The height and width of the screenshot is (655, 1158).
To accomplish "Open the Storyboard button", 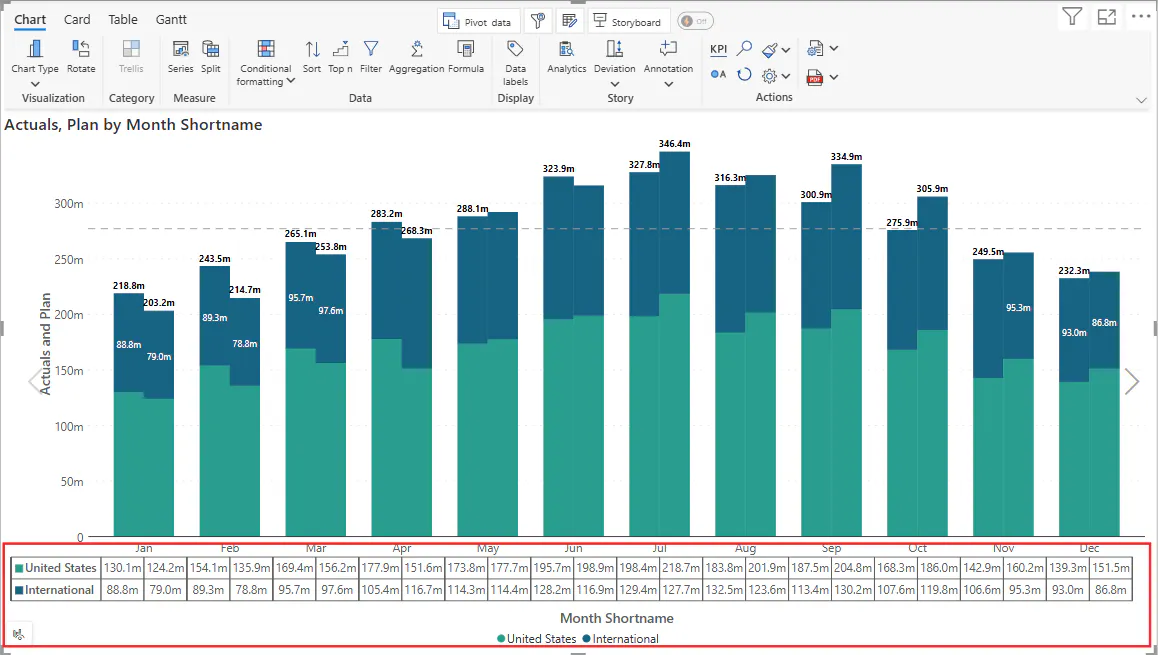I will point(628,21).
